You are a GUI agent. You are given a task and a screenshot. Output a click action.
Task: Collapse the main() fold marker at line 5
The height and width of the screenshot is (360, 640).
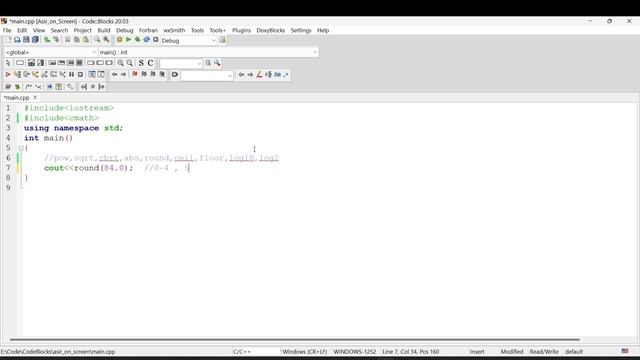(21, 148)
